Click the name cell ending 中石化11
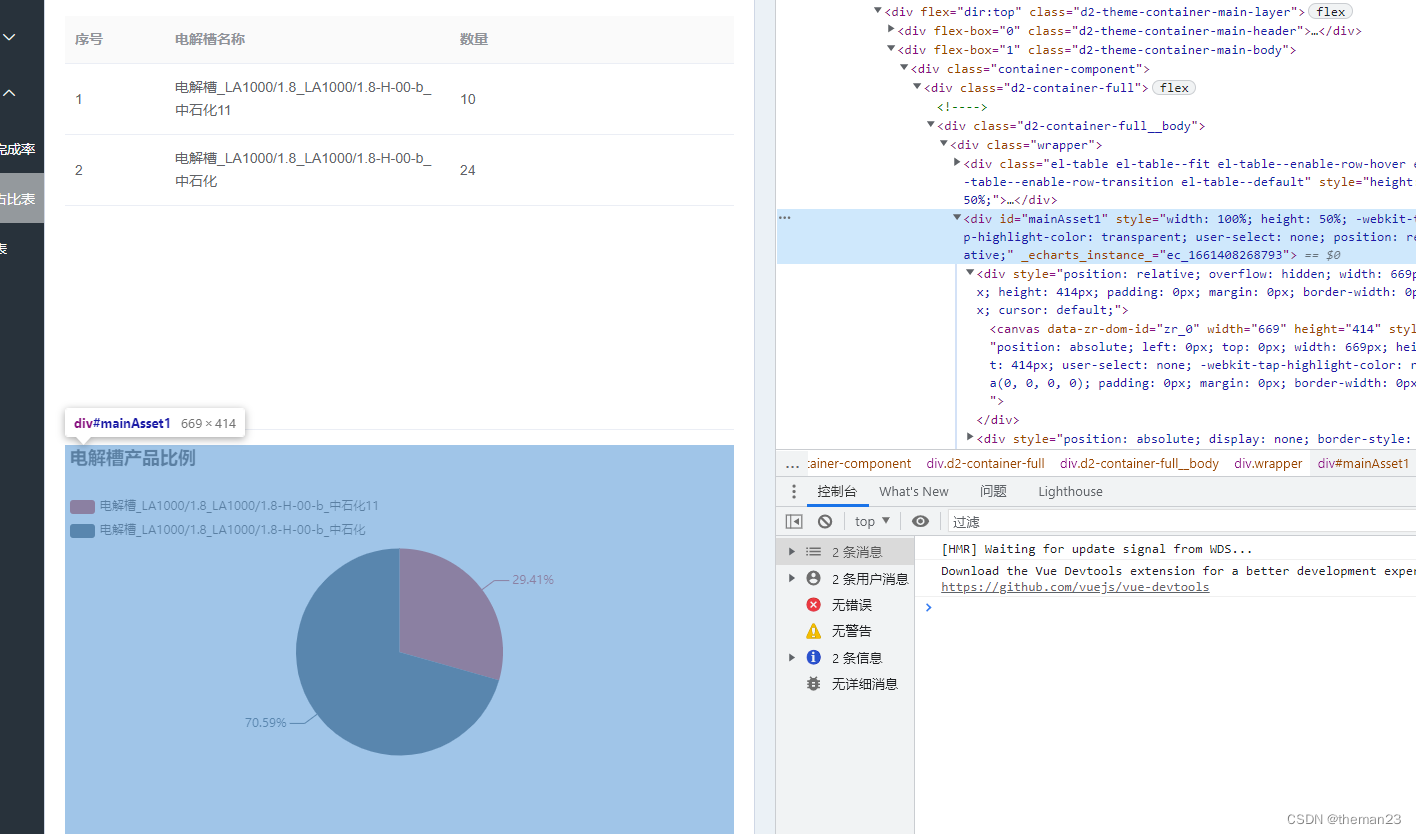The image size is (1416, 834). 303,99
